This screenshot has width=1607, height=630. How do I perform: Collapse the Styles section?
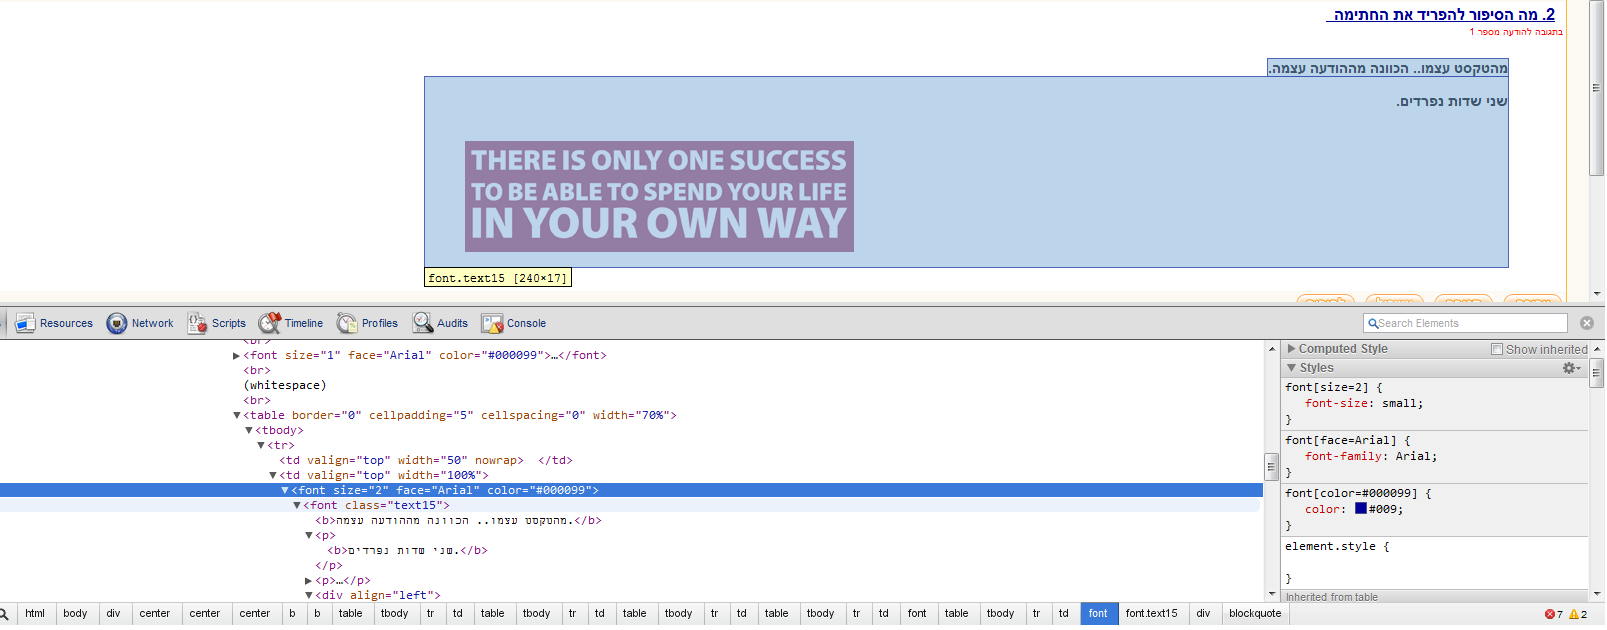click(x=1292, y=368)
